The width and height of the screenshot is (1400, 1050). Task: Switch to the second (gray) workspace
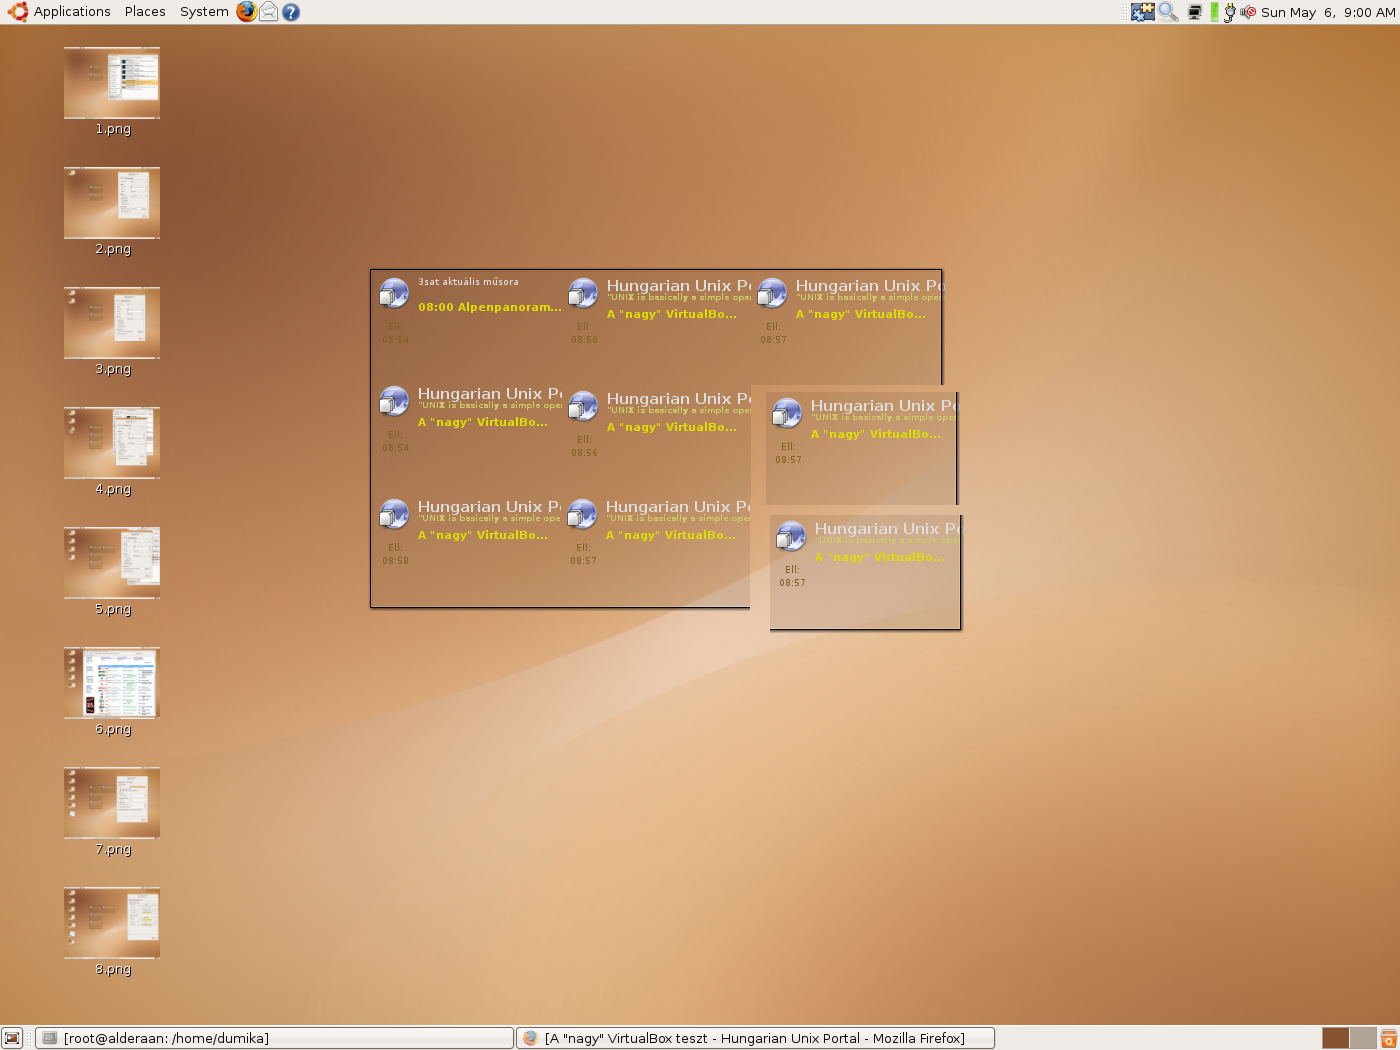click(1363, 1038)
